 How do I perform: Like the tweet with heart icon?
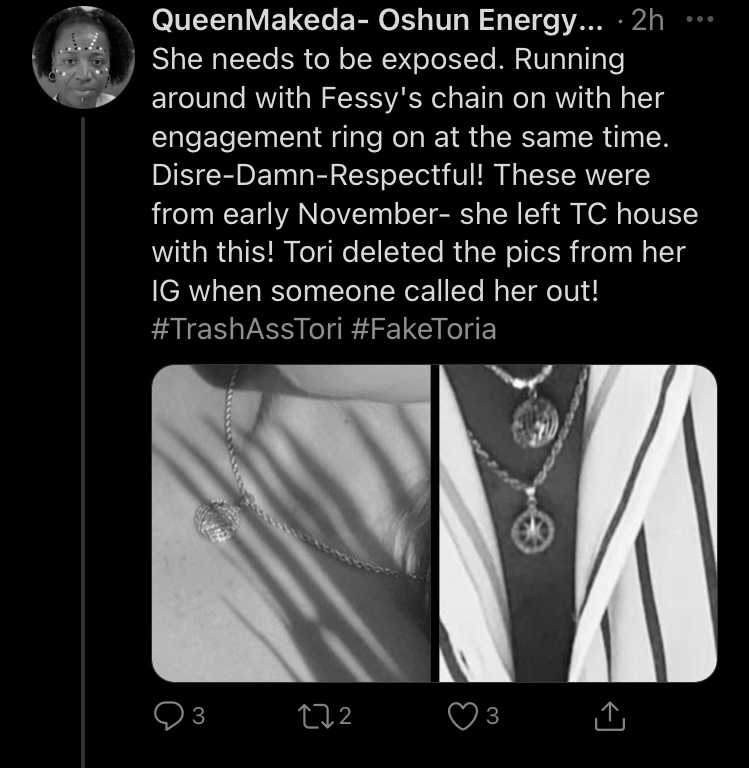tap(463, 716)
